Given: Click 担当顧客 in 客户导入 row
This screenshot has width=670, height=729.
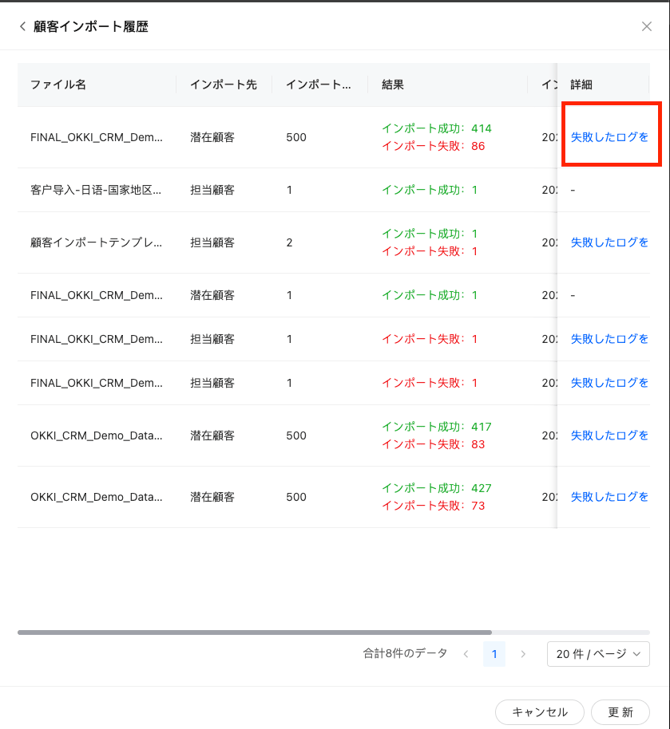Looking at the screenshot, I should pyautogui.click(x=212, y=190).
